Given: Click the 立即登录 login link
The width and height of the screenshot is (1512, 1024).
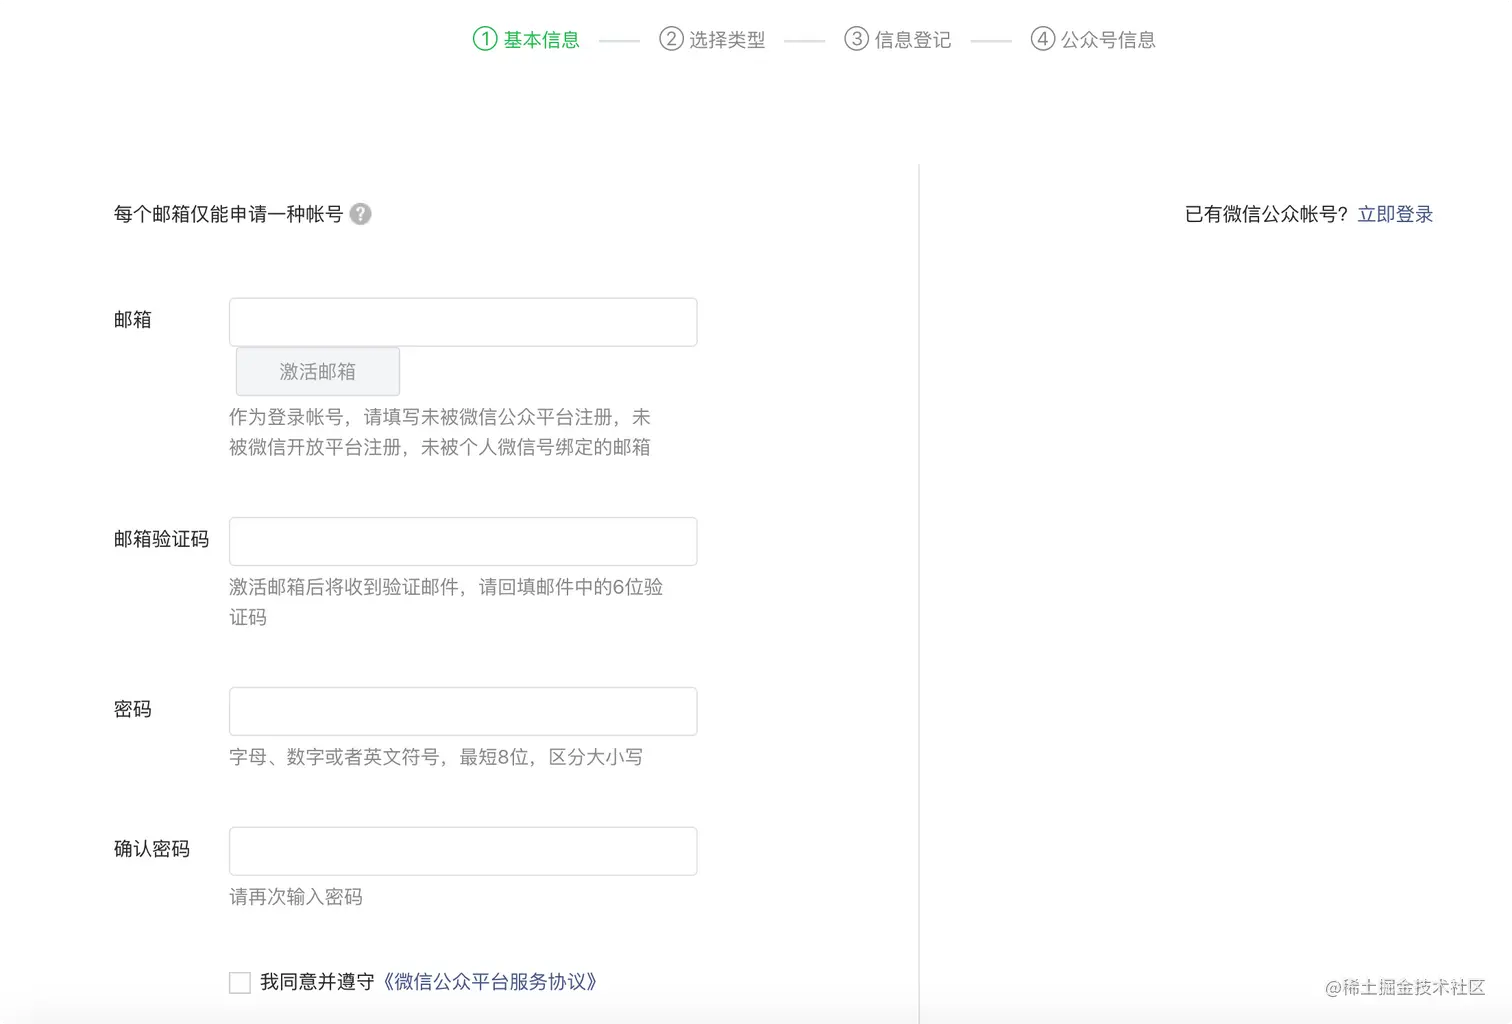Looking at the screenshot, I should point(1394,213).
